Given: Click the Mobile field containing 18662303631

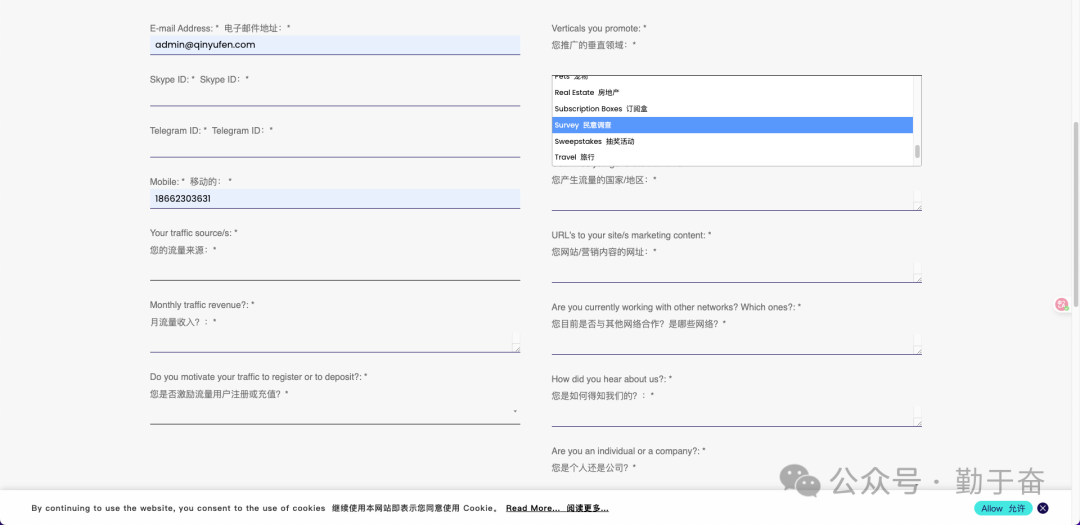Looking at the screenshot, I should click(x=335, y=199).
